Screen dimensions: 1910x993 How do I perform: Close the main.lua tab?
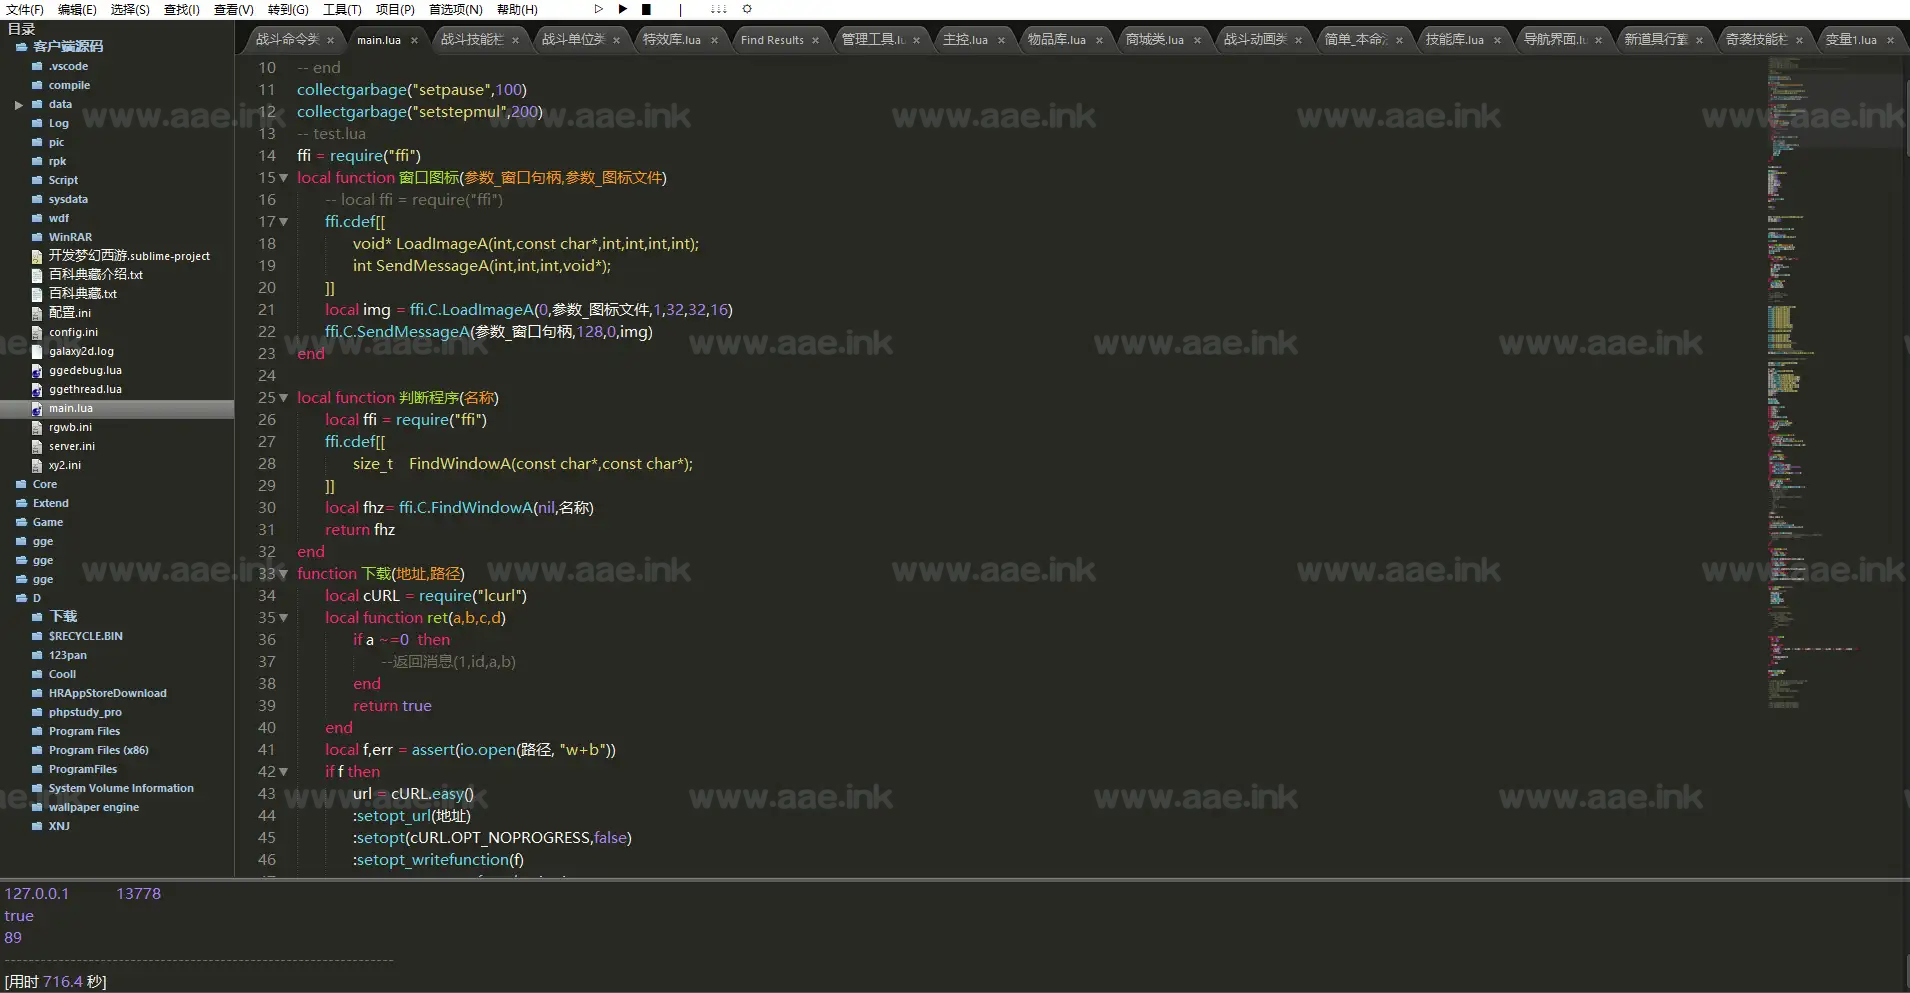tap(414, 40)
